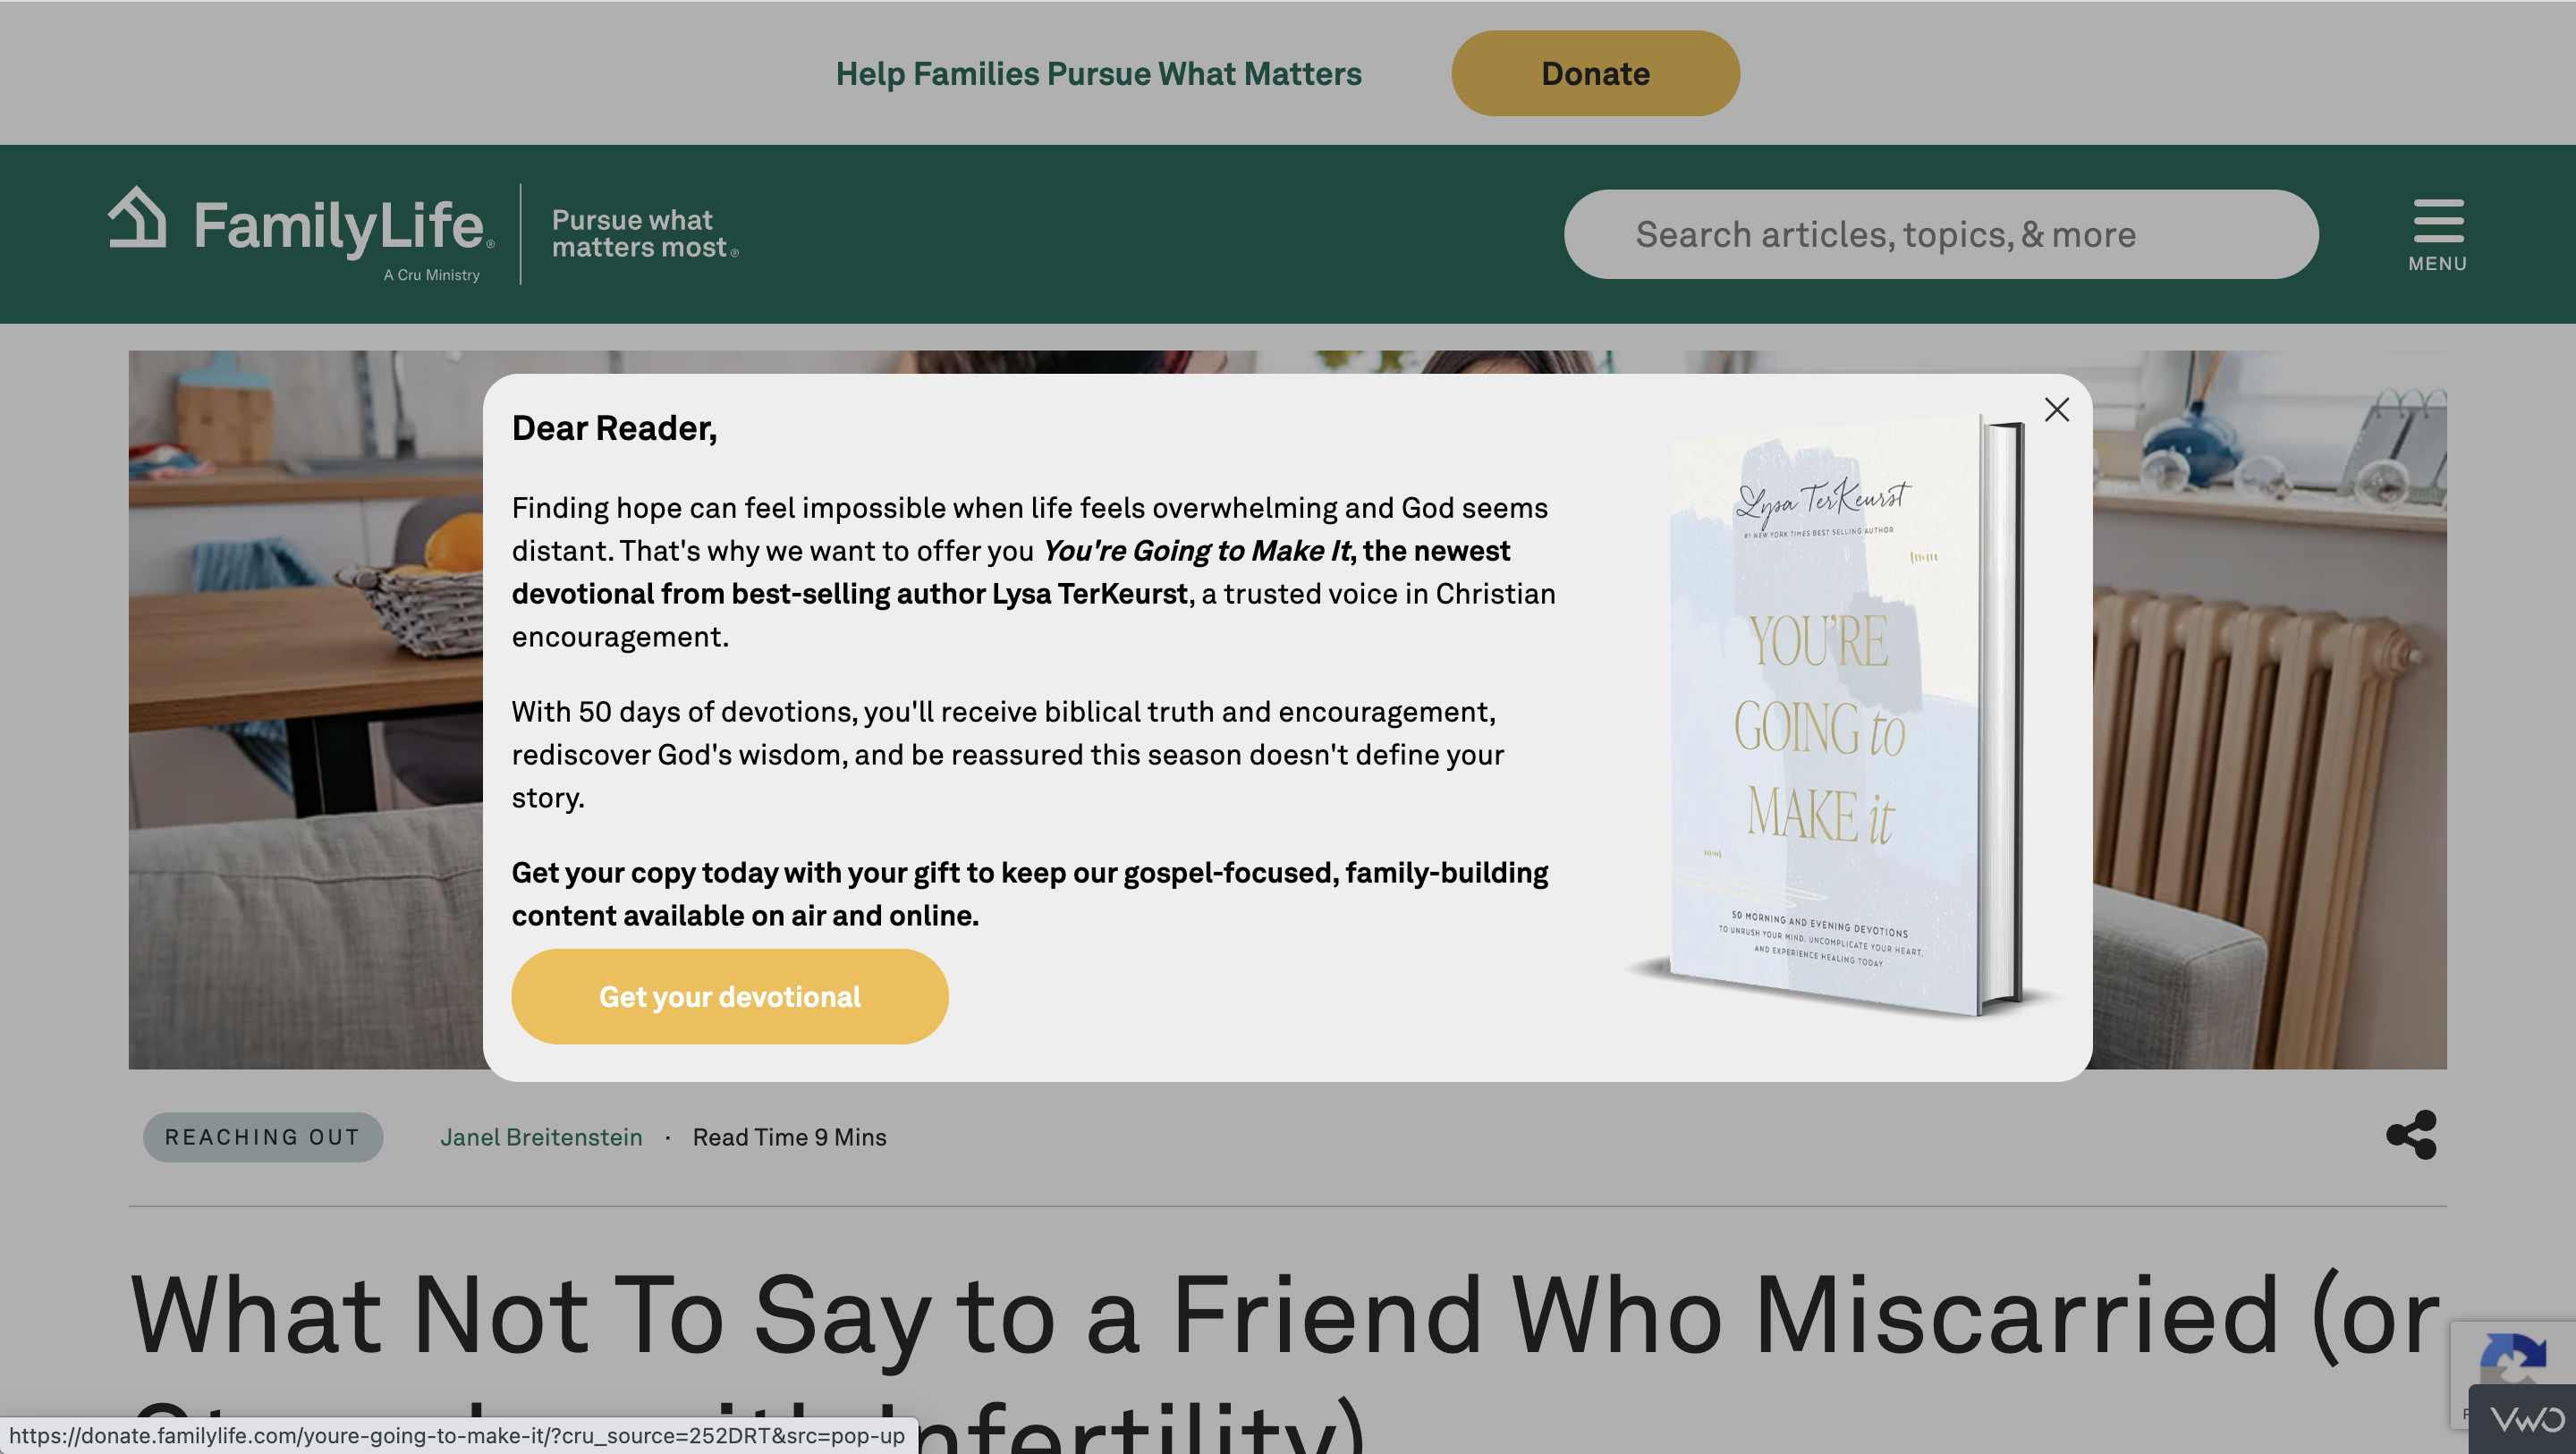Image resolution: width=2576 pixels, height=1454 pixels.
Task: Click the share icon beside article info
Action: [2411, 1135]
